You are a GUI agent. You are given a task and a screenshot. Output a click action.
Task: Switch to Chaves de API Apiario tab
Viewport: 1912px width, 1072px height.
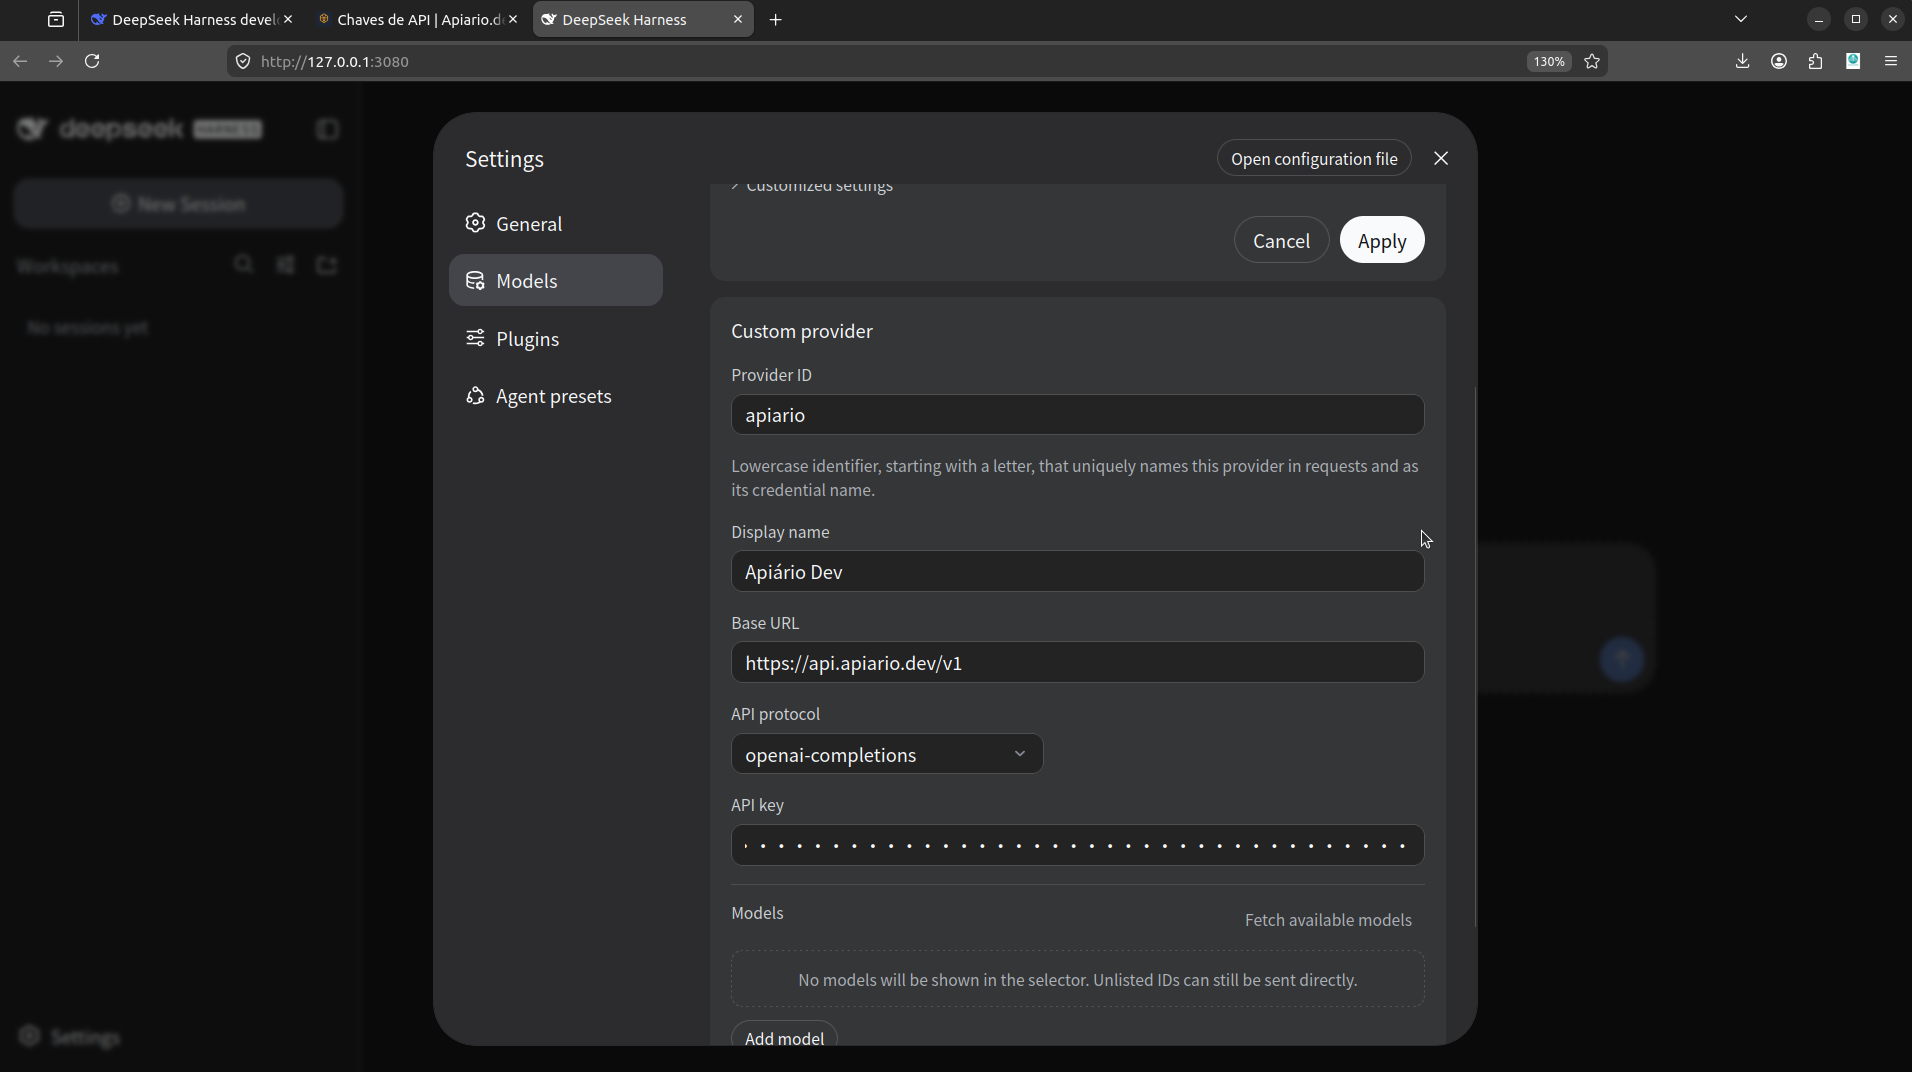coord(417,19)
